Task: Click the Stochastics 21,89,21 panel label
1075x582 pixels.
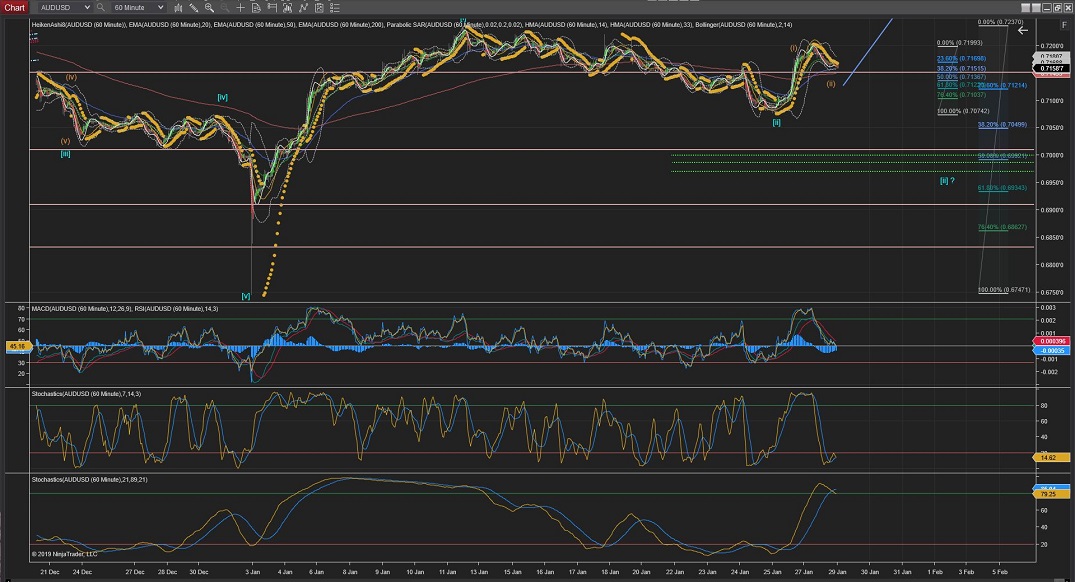Action: 89,479
